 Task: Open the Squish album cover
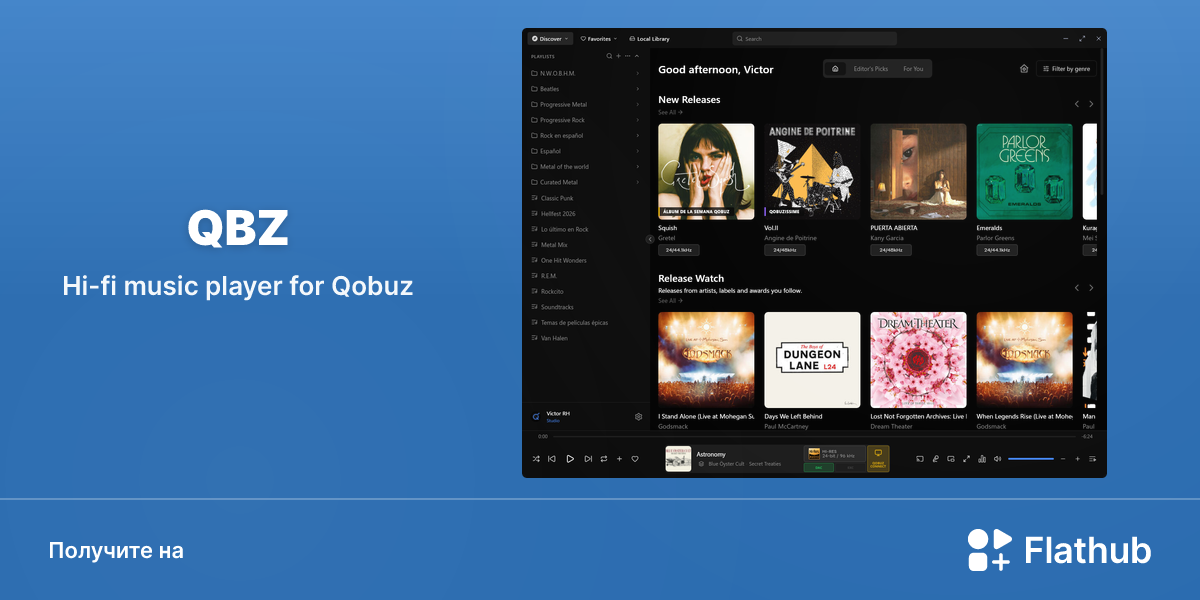click(x=706, y=171)
